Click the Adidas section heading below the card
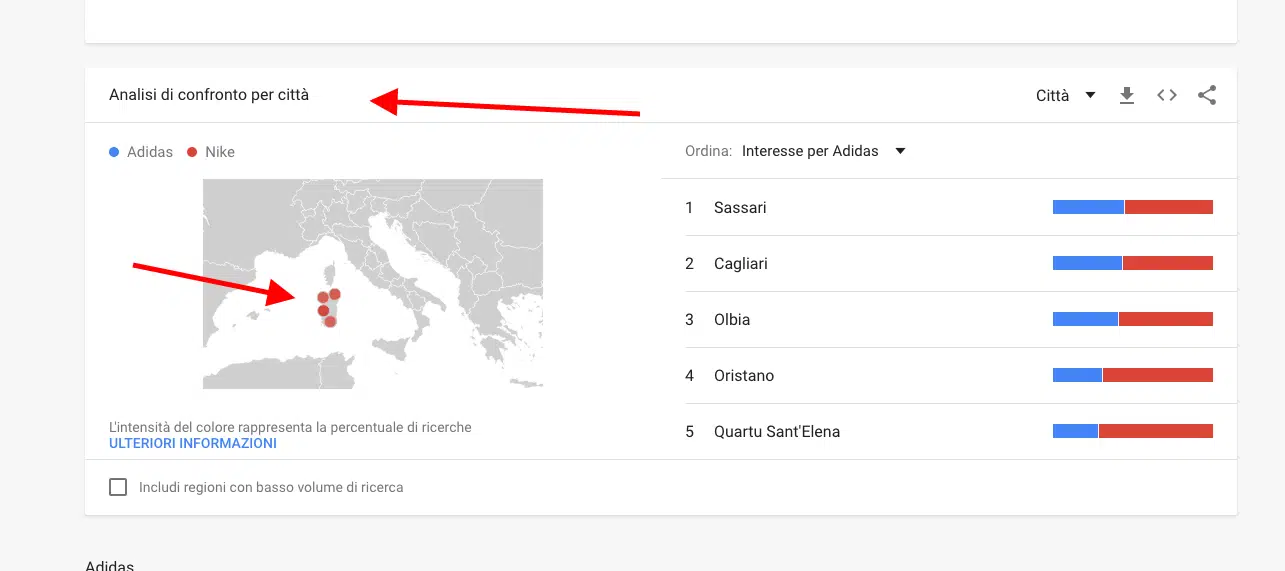 (109, 565)
